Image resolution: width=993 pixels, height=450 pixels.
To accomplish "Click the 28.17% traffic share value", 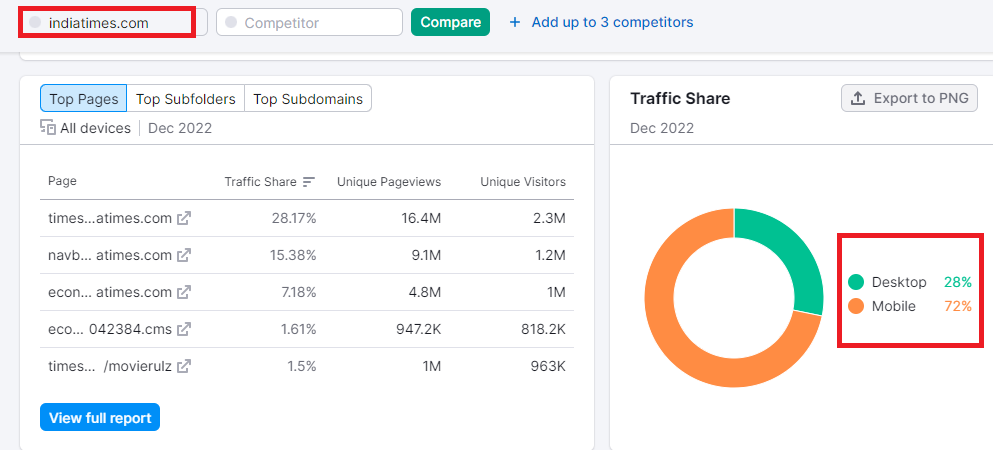I will click(294, 218).
